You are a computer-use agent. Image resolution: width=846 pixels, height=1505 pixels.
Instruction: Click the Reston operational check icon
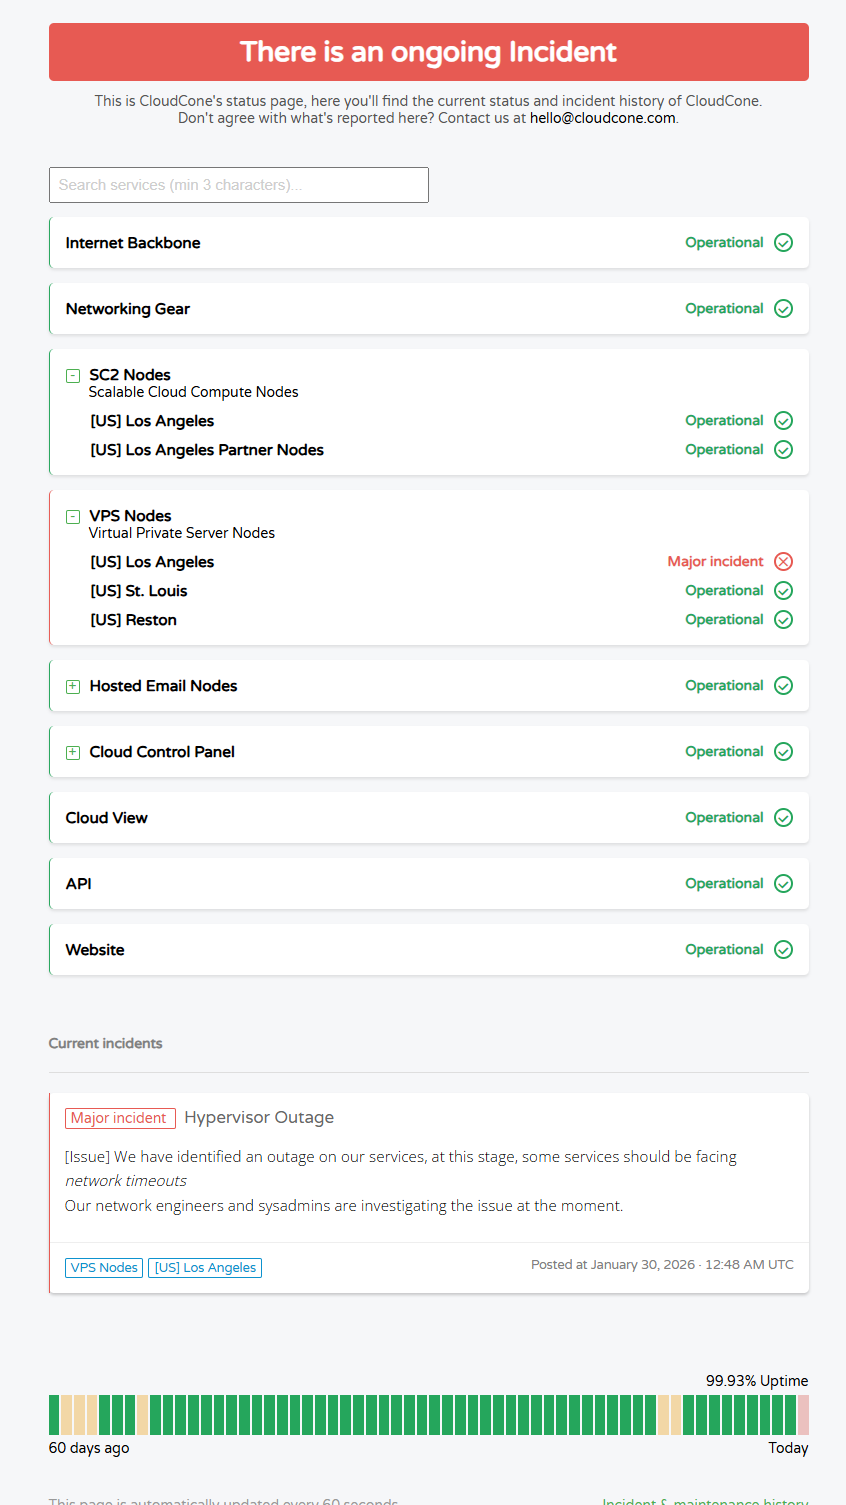pos(784,620)
